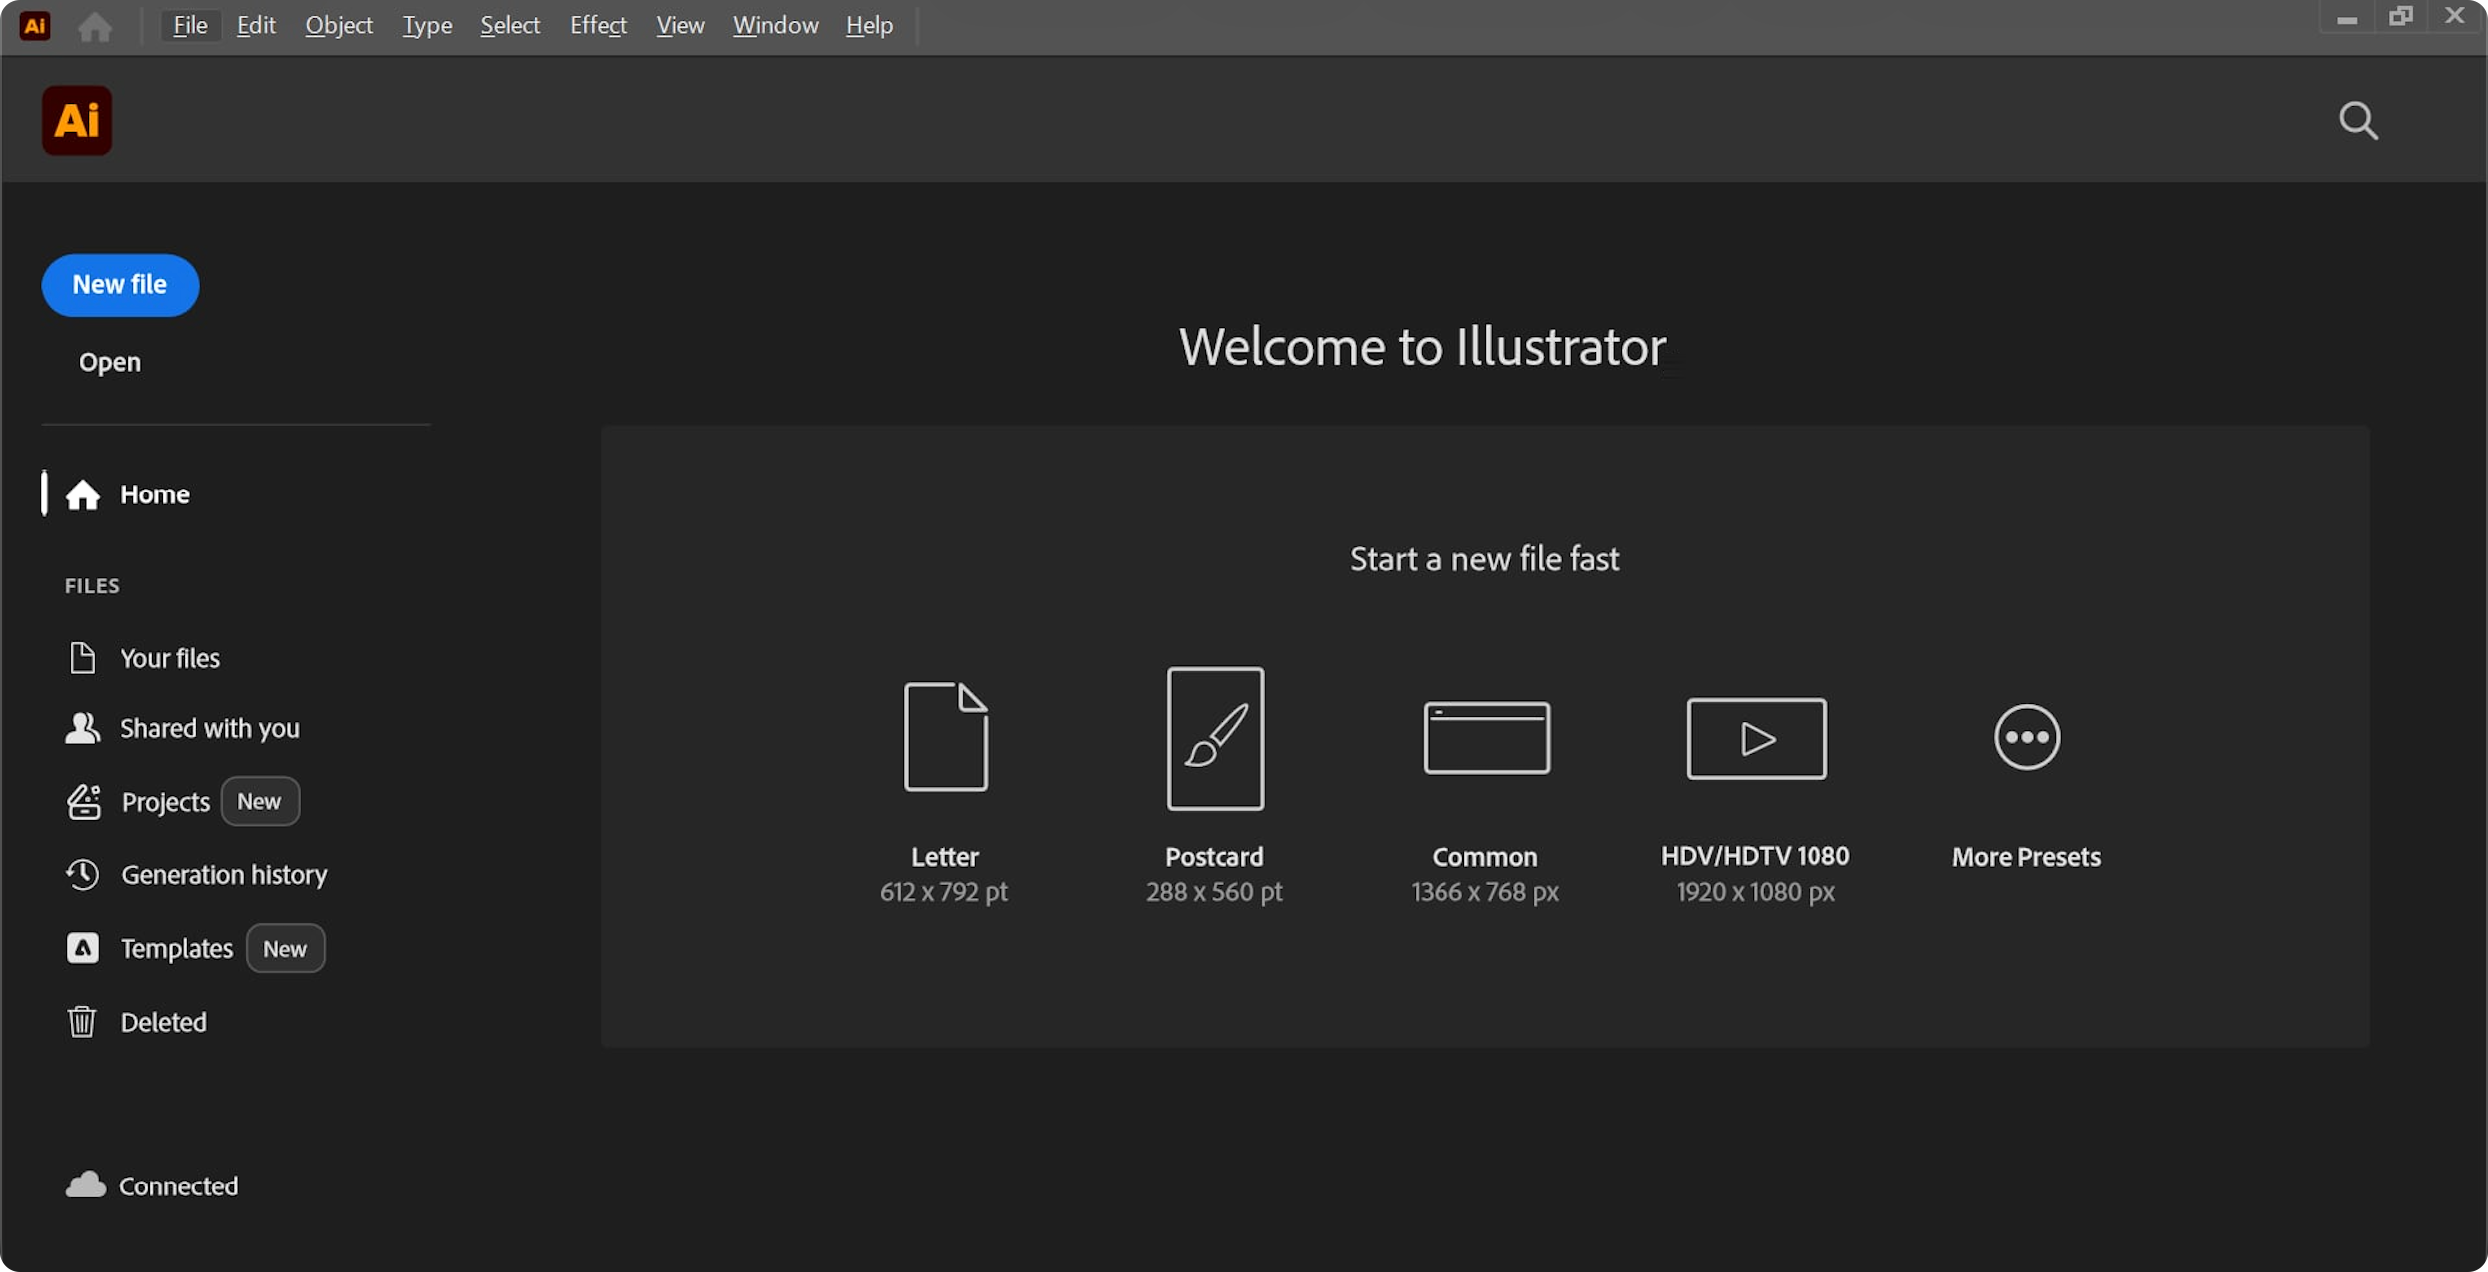Select the Postcard preset icon
Screen dimensions: 2488x1272
[x=1214, y=738]
